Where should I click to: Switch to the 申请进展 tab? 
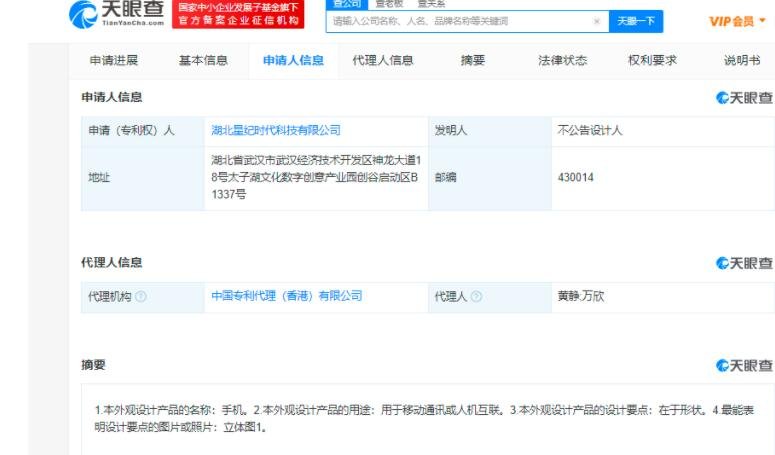coord(114,60)
